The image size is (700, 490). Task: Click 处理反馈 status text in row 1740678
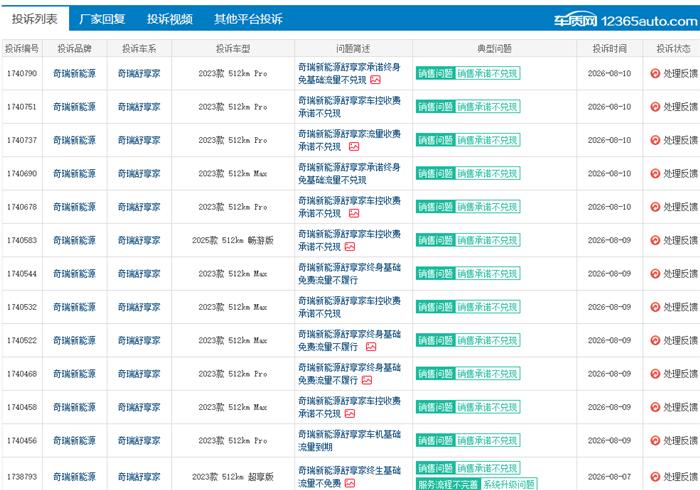[680, 207]
